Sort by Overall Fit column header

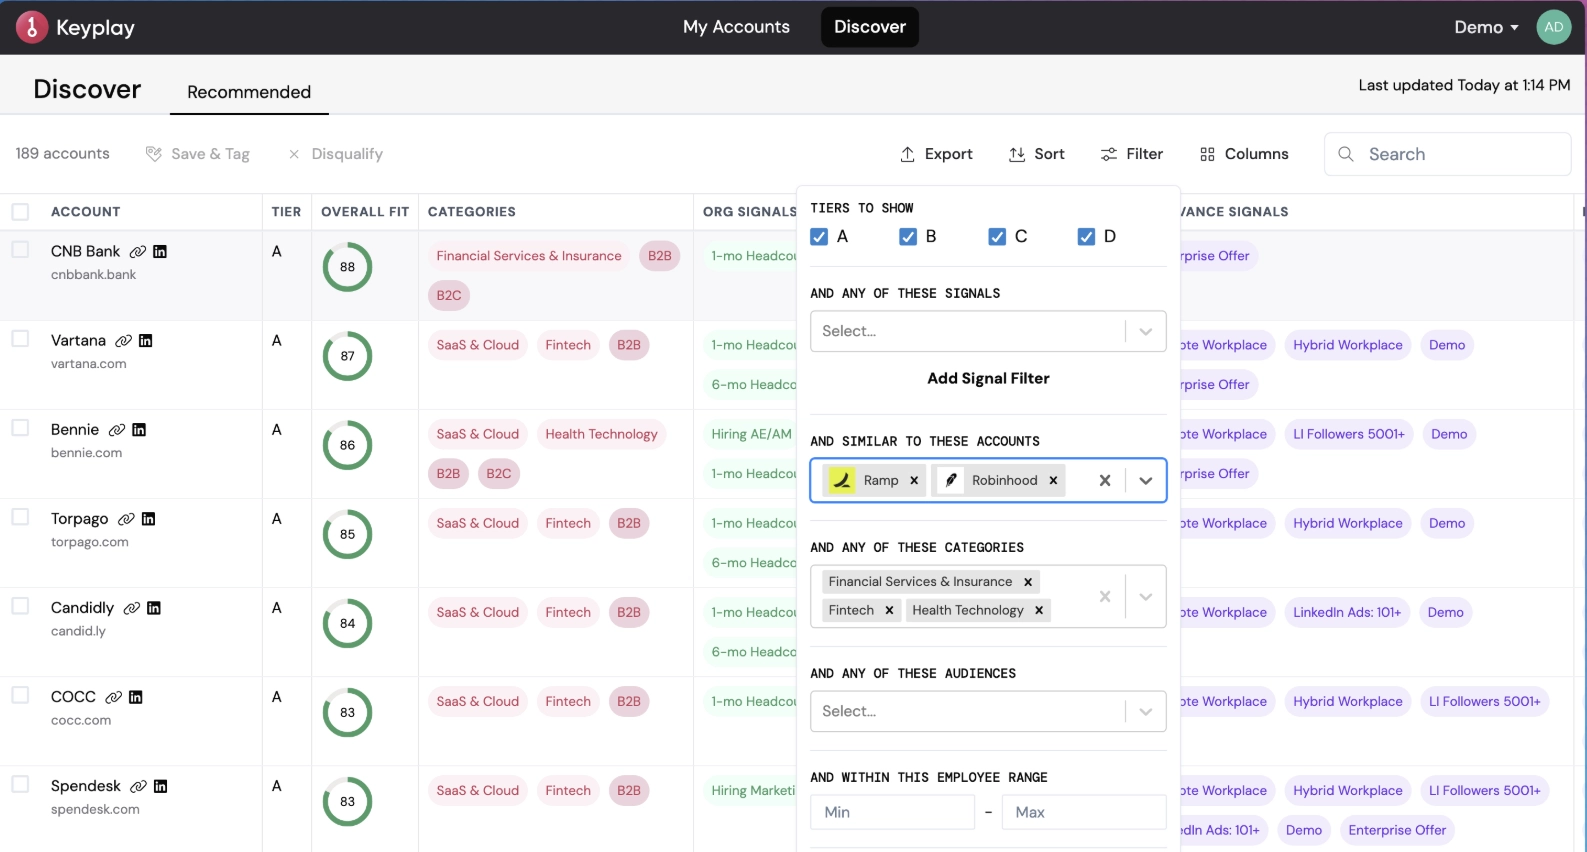pos(365,212)
